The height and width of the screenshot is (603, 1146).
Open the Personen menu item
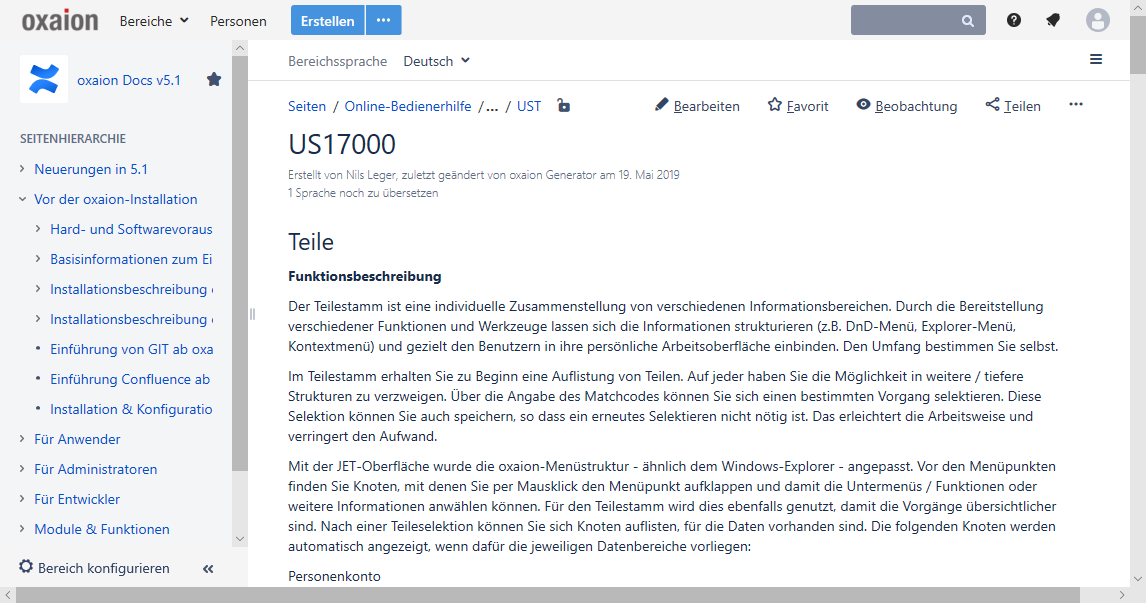238,21
